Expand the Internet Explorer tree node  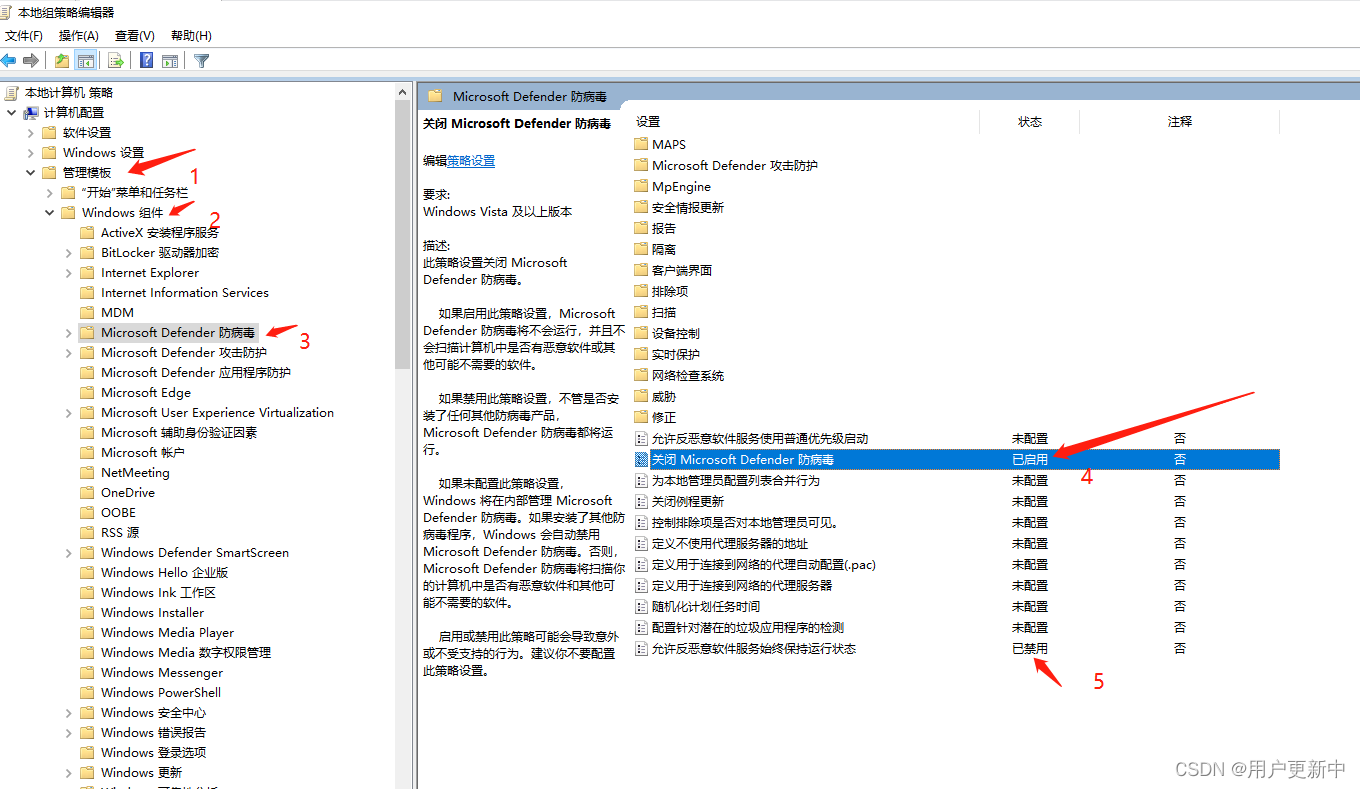coord(68,272)
